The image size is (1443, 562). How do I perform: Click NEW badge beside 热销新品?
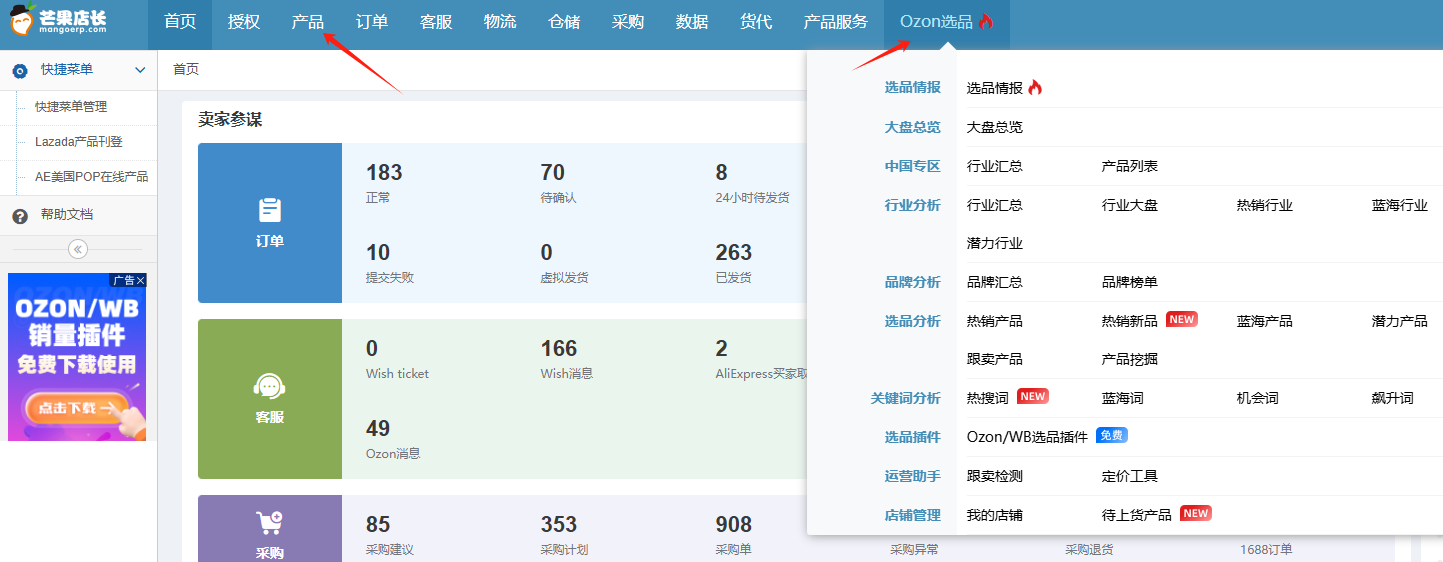pyautogui.click(x=1182, y=320)
